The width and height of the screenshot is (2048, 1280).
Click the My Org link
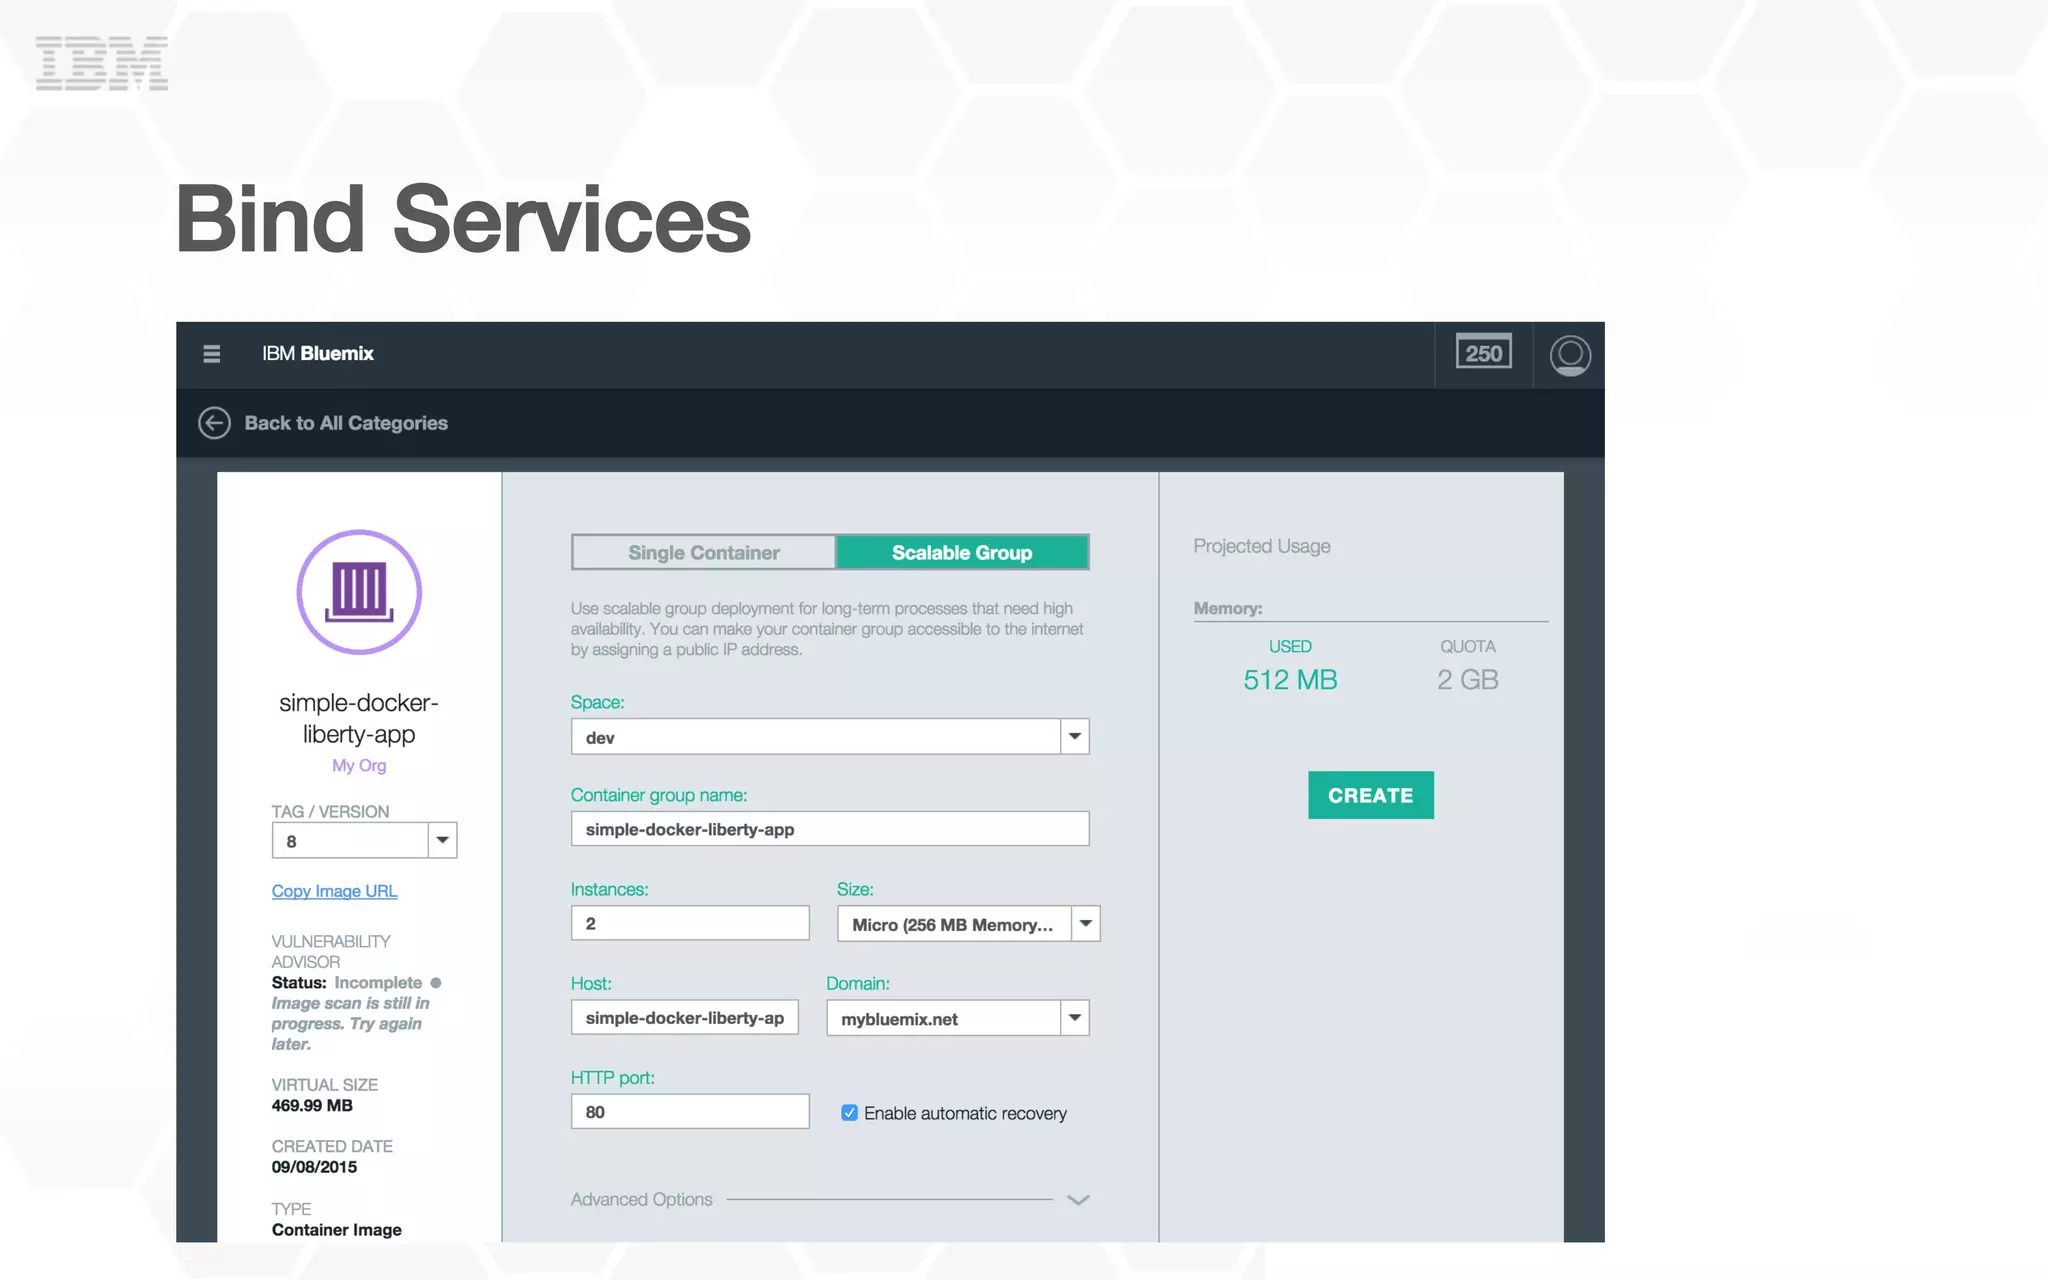pyautogui.click(x=359, y=765)
